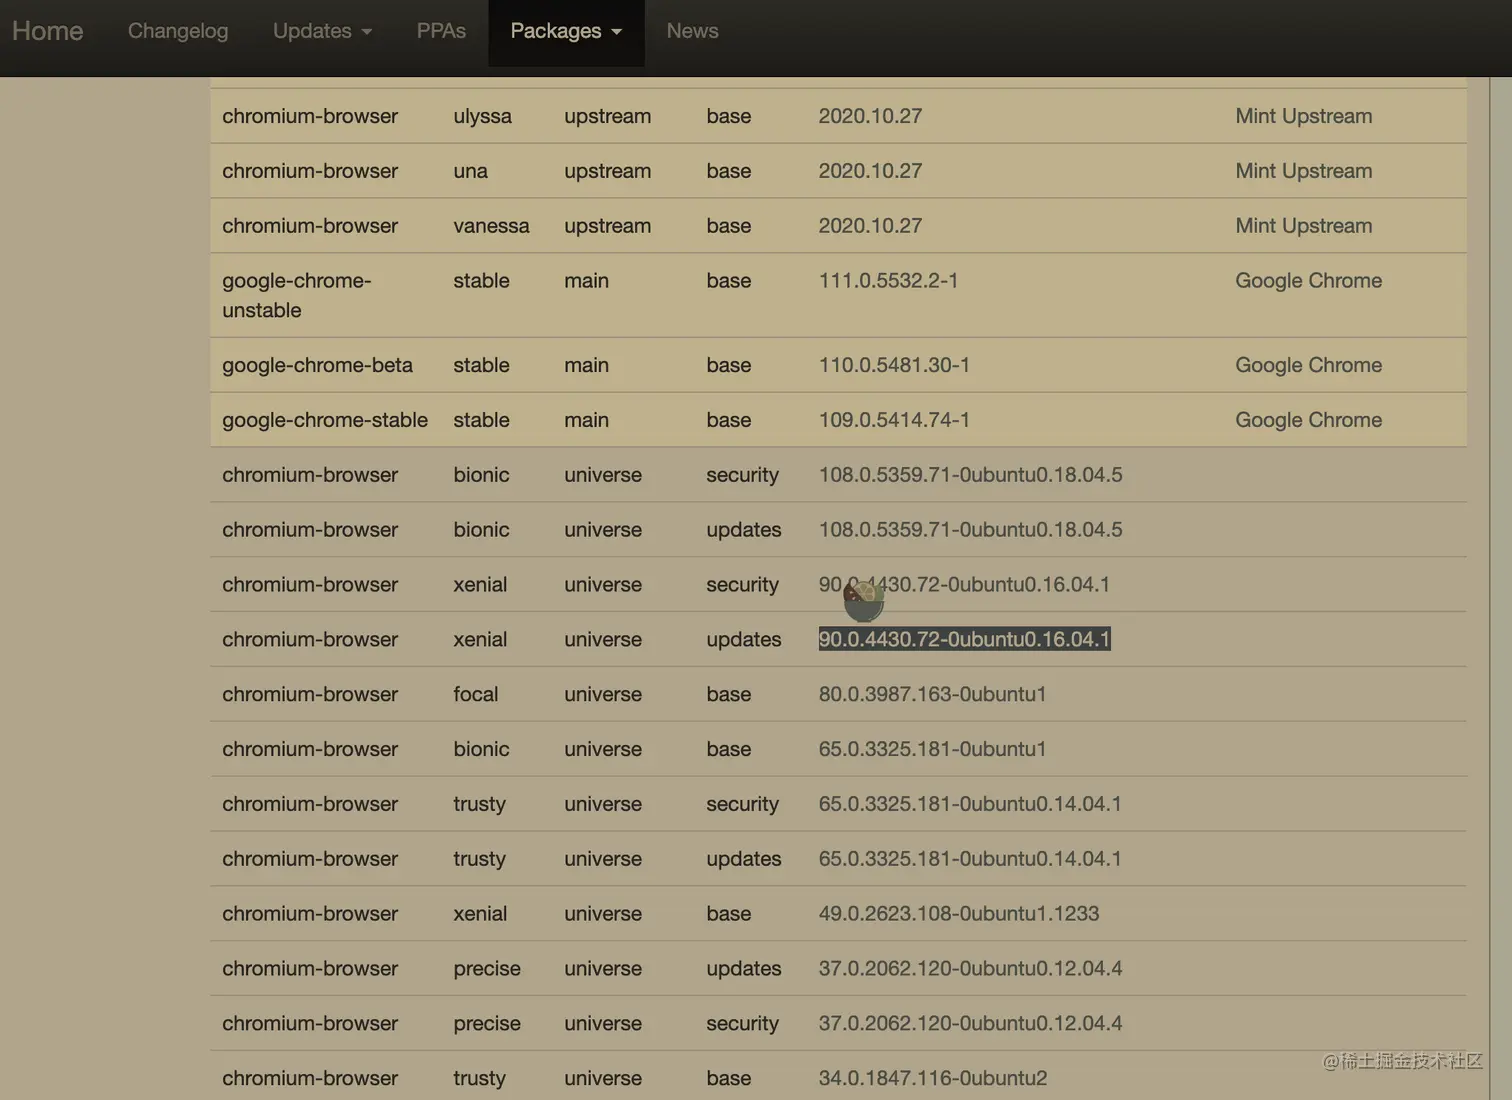Click version 110.0.5481.30-1 cell
The height and width of the screenshot is (1100, 1512).
click(x=894, y=365)
